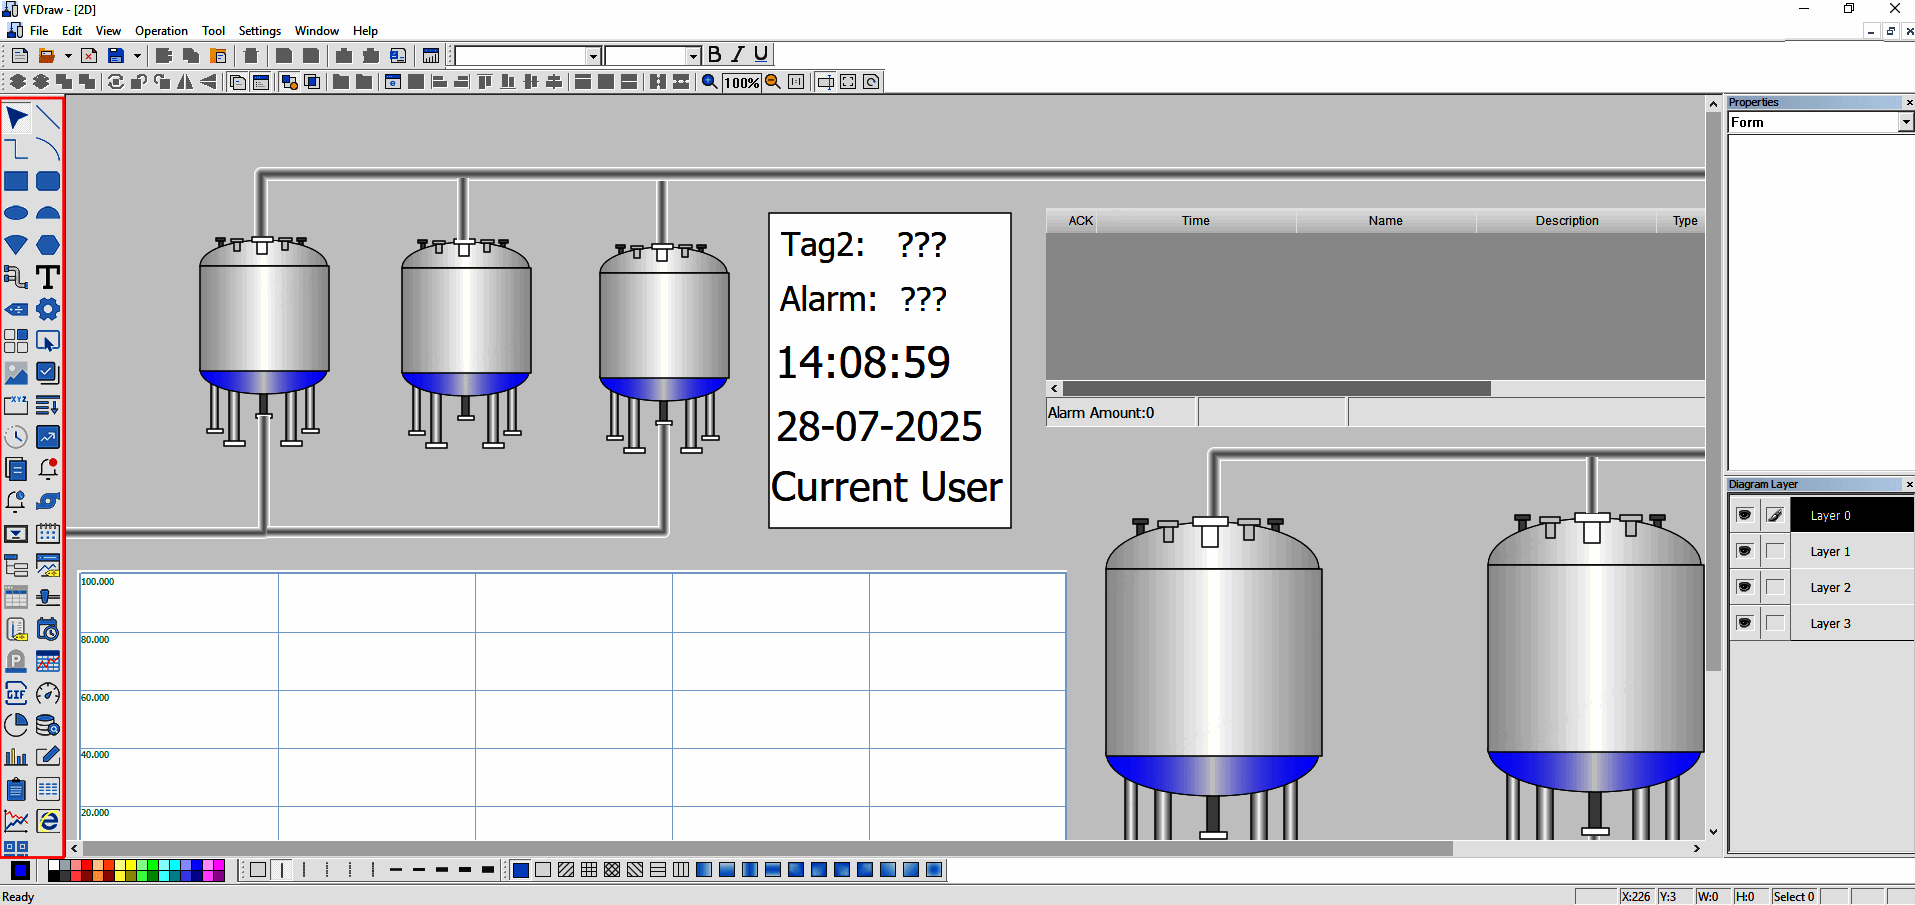Screen dimensions: 1915x905
Task: Enable the edit checkbox for Layer 2
Action: click(x=1775, y=587)
